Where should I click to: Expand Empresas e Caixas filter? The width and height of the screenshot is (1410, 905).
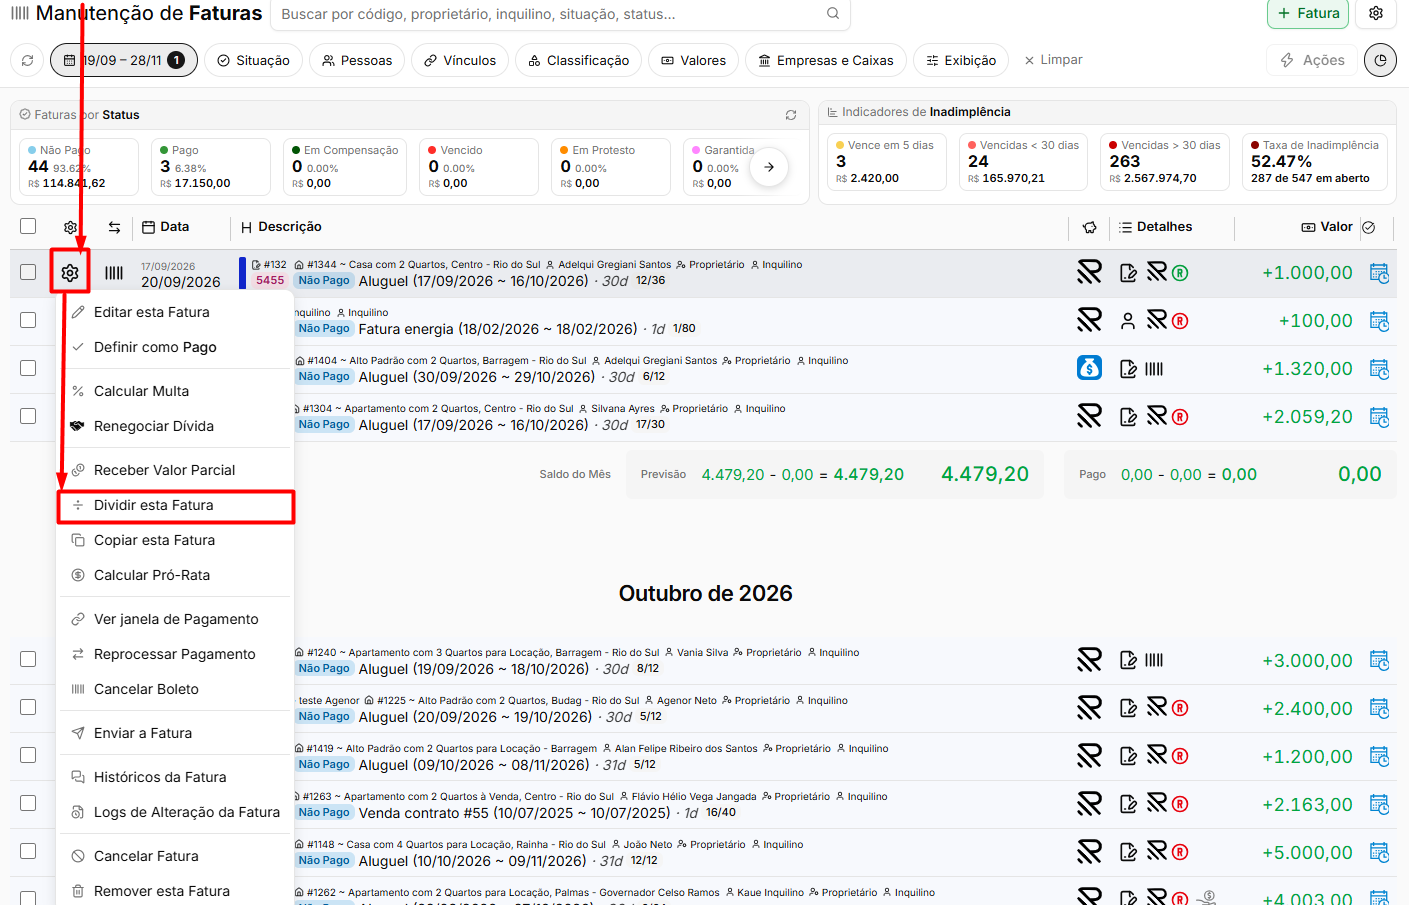(826, 60)
